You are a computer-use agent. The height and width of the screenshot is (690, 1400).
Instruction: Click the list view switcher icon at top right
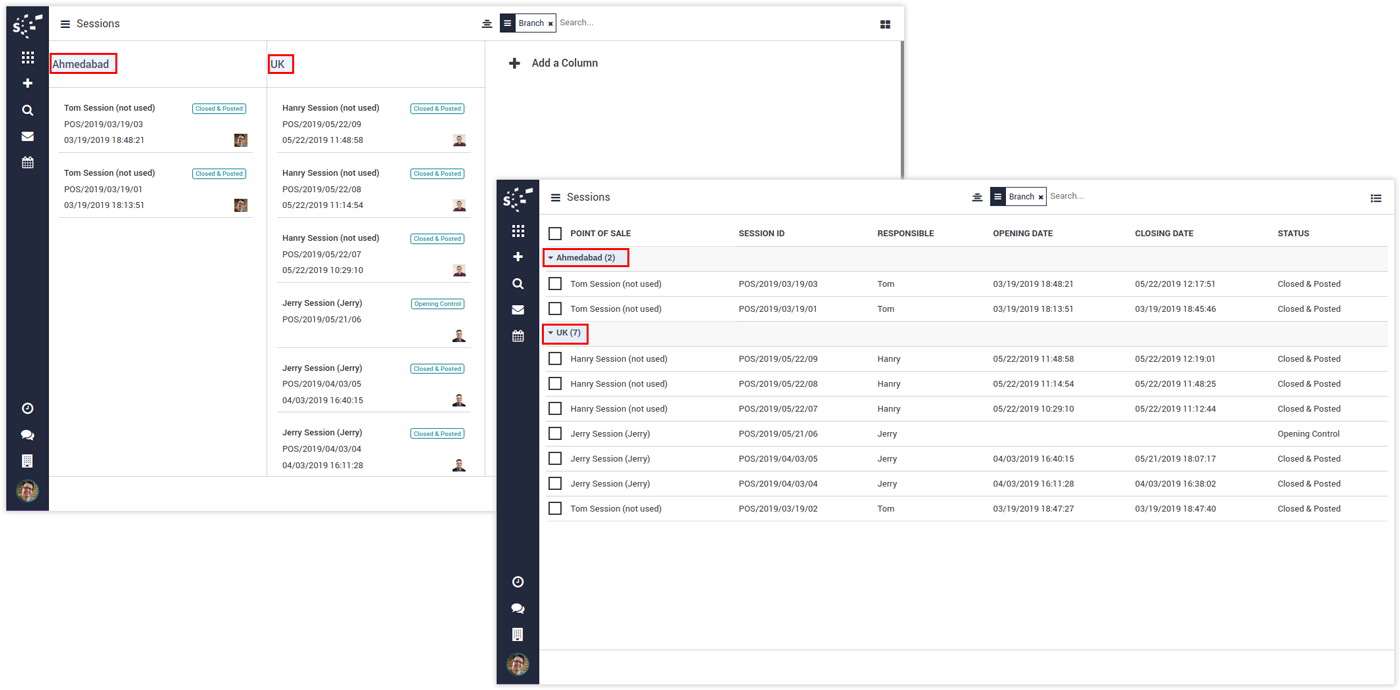click(1376, 198)
